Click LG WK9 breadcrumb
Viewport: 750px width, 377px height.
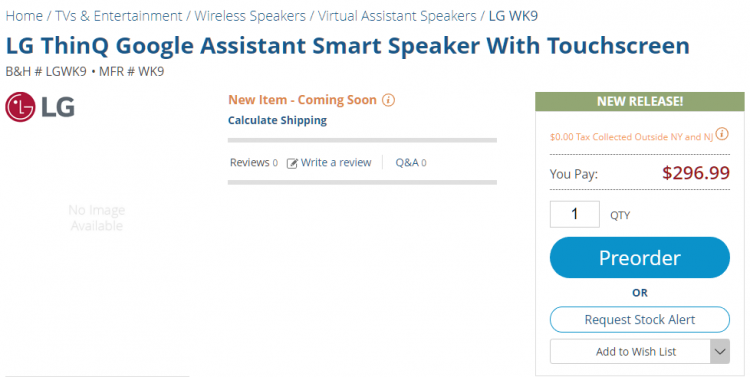[x=513, y=16]
